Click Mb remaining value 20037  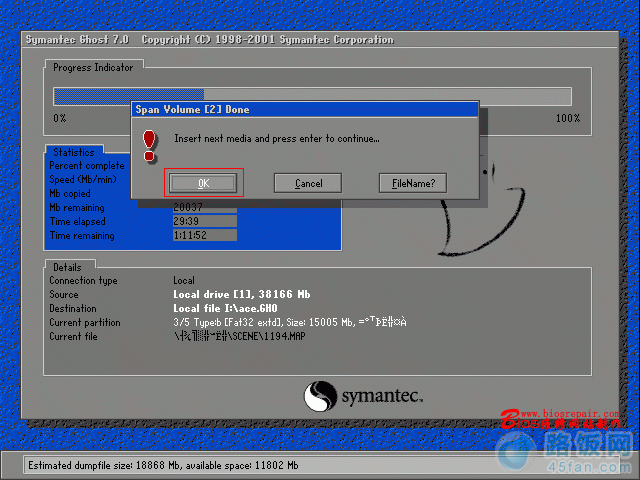tap(205, 207)
